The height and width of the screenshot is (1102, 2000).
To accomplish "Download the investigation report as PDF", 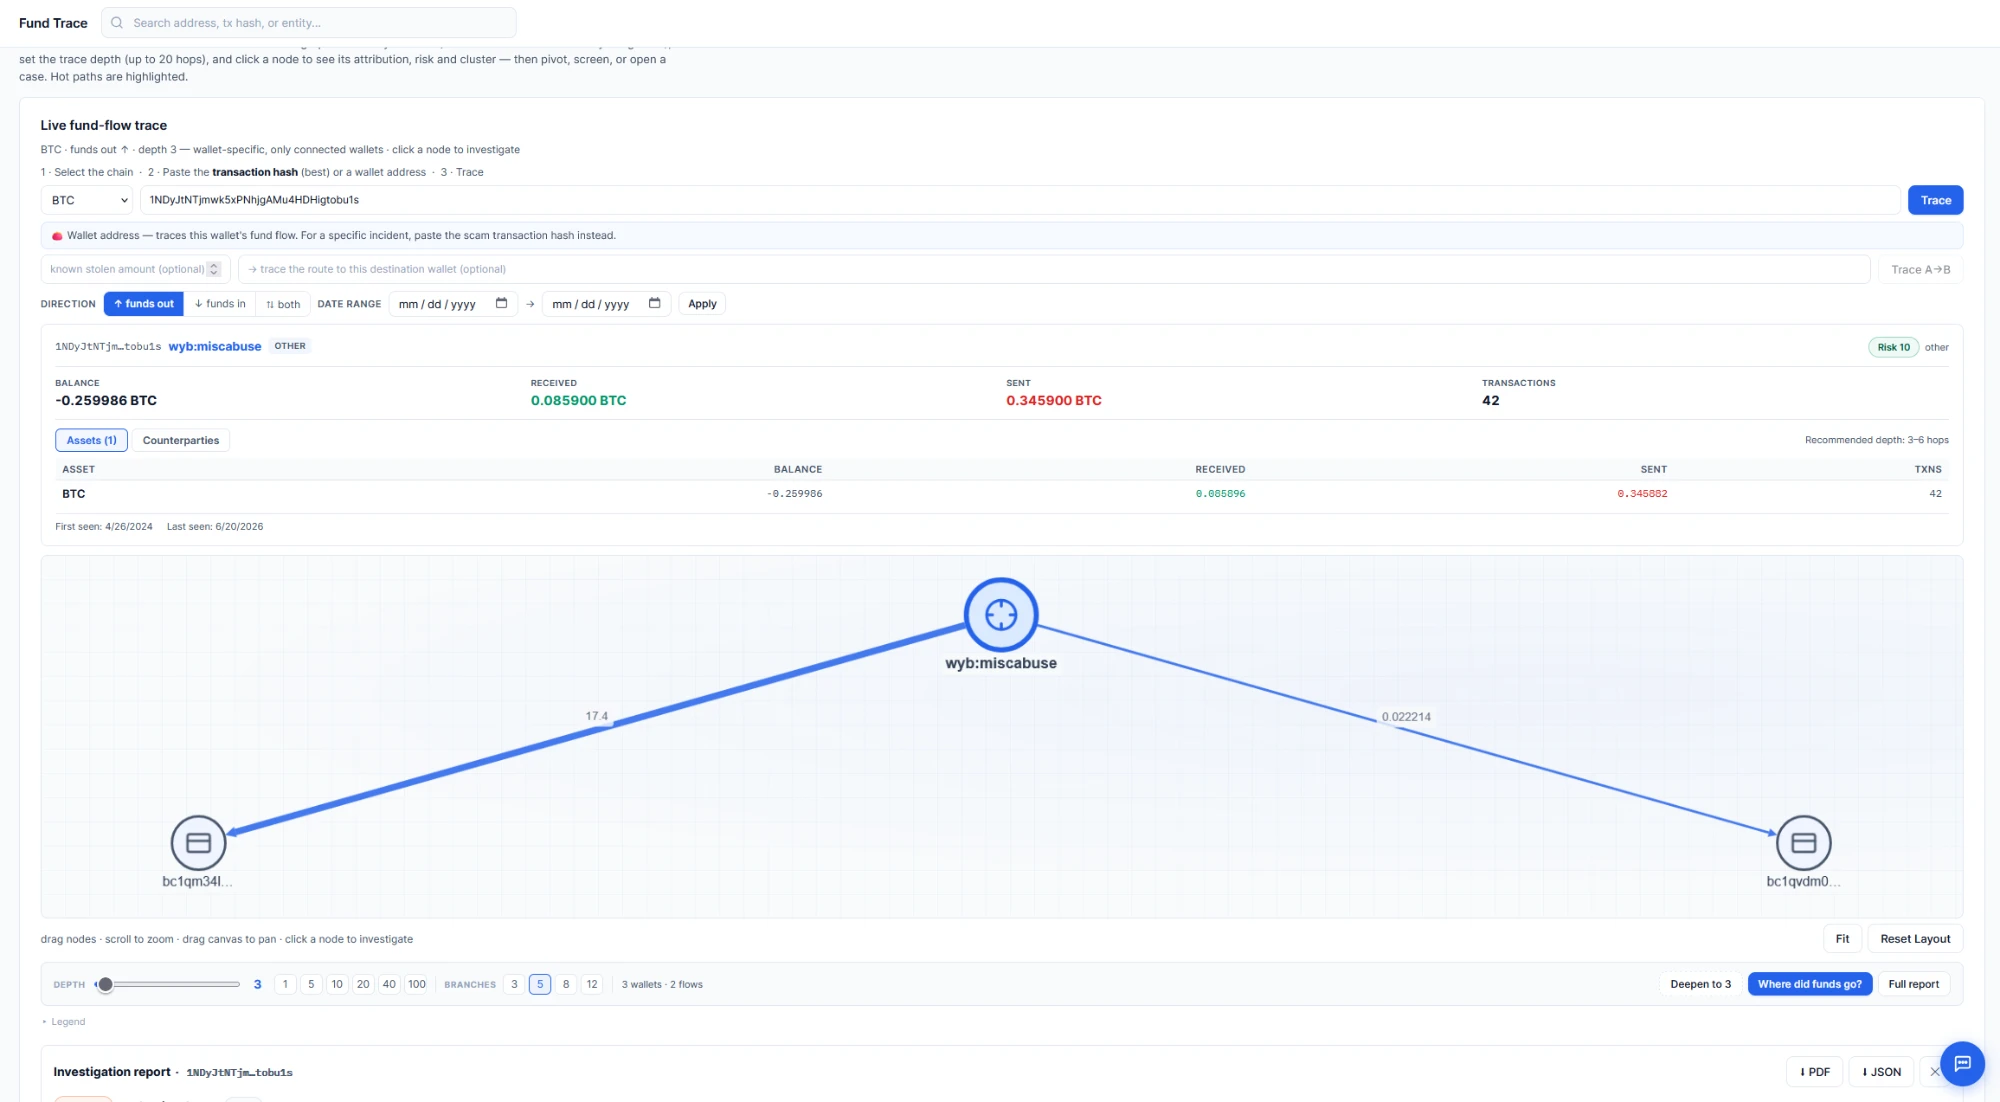I will [x=1814, y=1071].
